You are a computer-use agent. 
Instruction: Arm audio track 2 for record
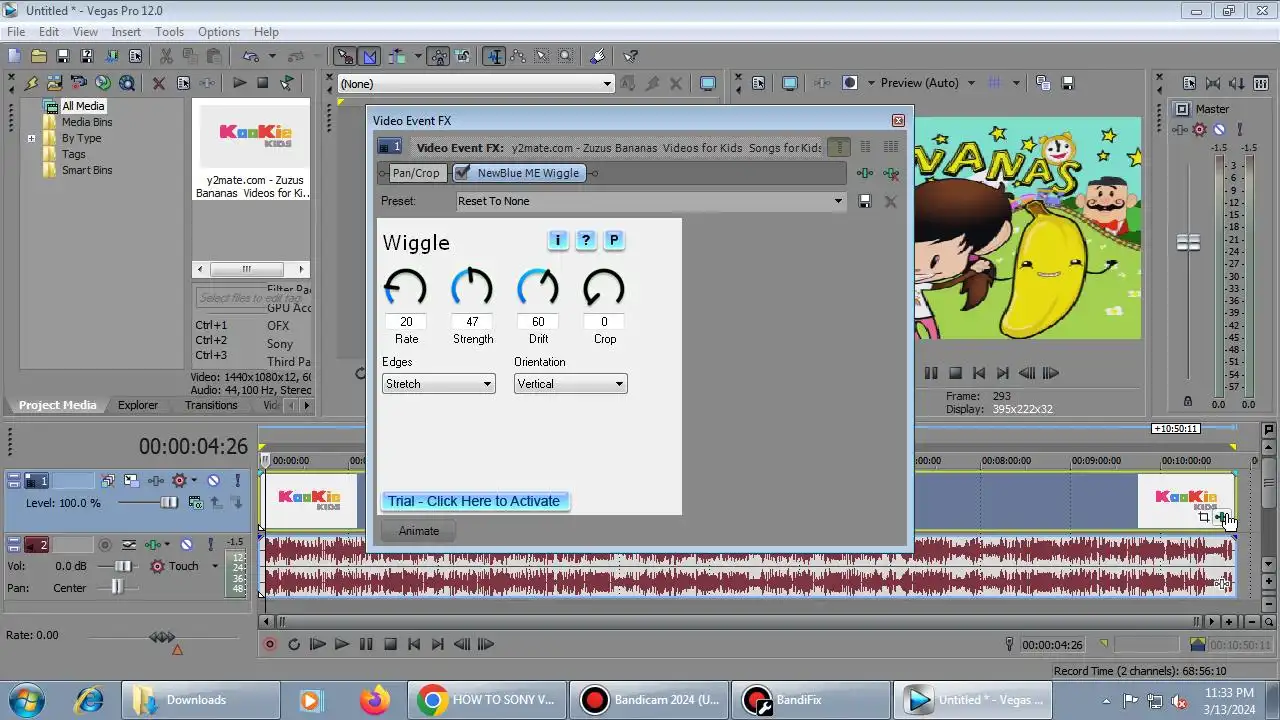[105, 545]
